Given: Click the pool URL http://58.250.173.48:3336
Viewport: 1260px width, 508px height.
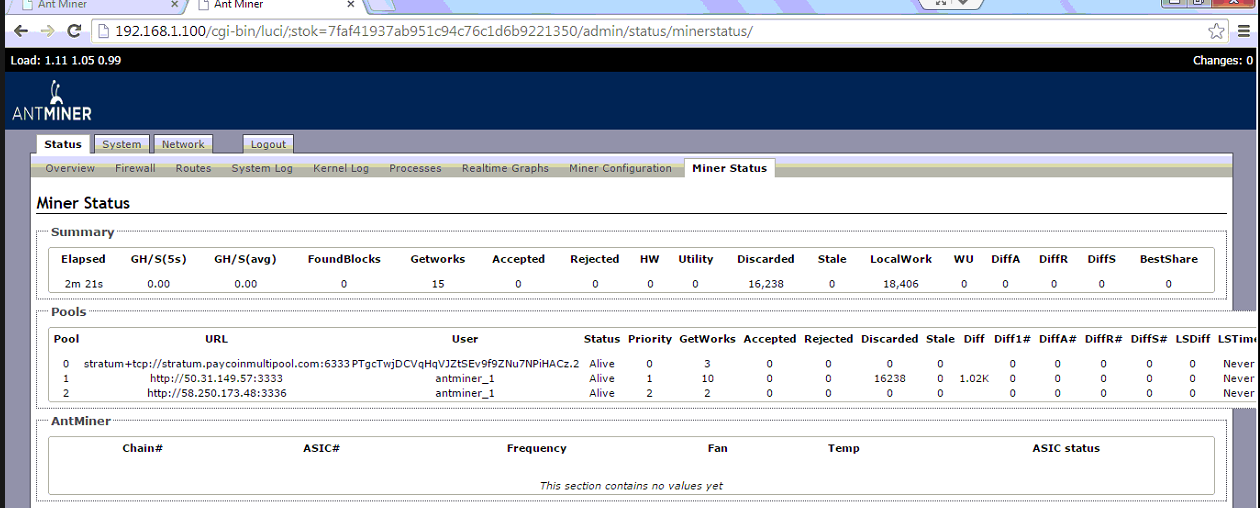Looking at the screenshot, I should (x=217, y=394).
